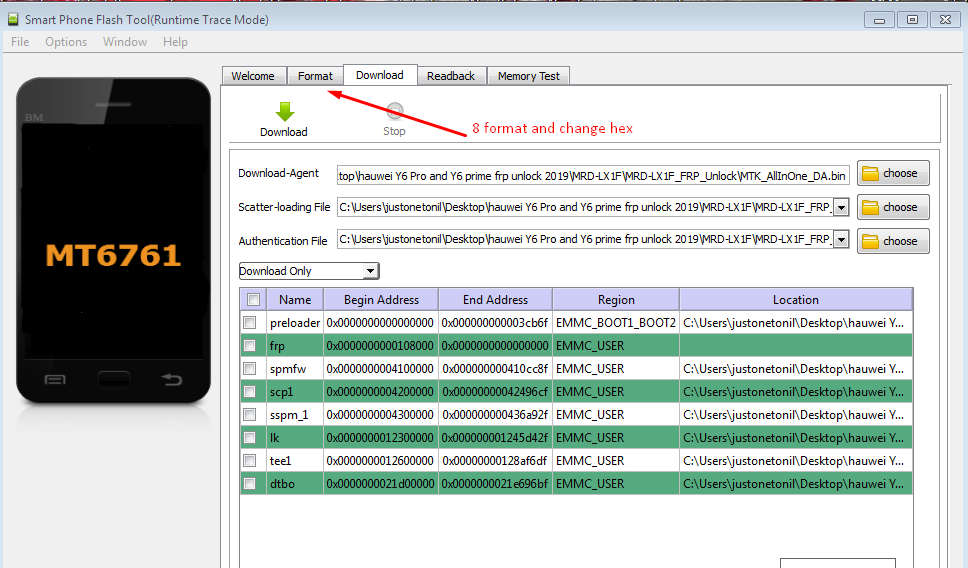The height and width of the screenshot is (568, 968).
Task: Click the Begin Address column header
Action: click(x=382, y=300)
